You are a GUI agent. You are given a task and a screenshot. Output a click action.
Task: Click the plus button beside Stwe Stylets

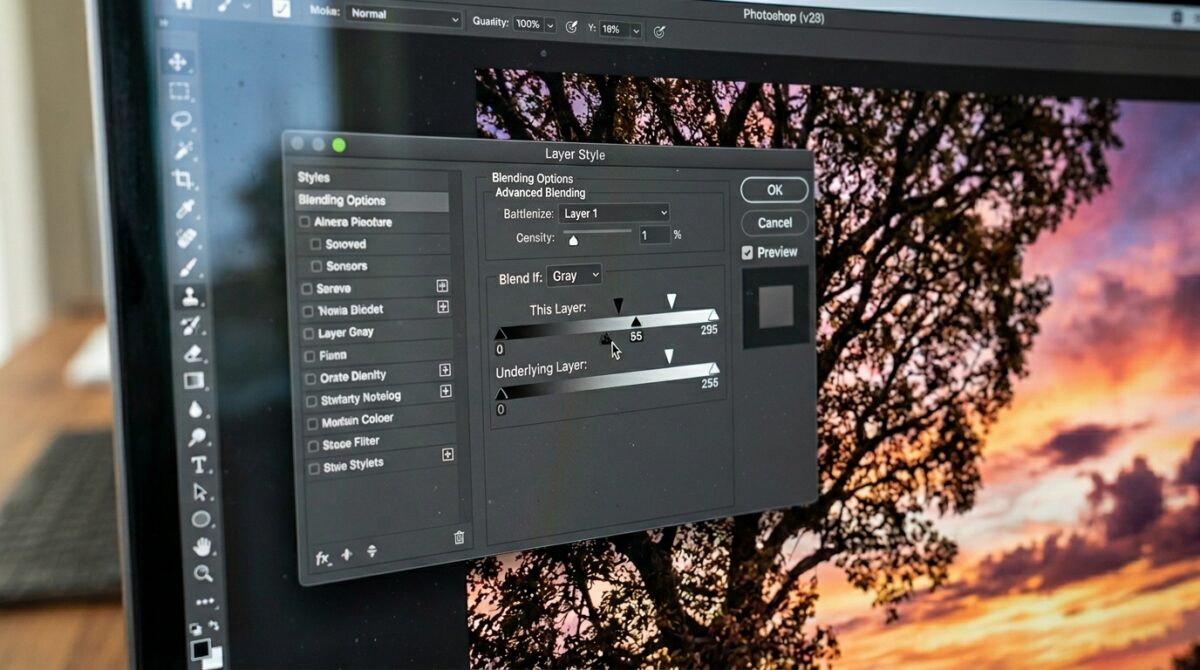tap(448, 454)
